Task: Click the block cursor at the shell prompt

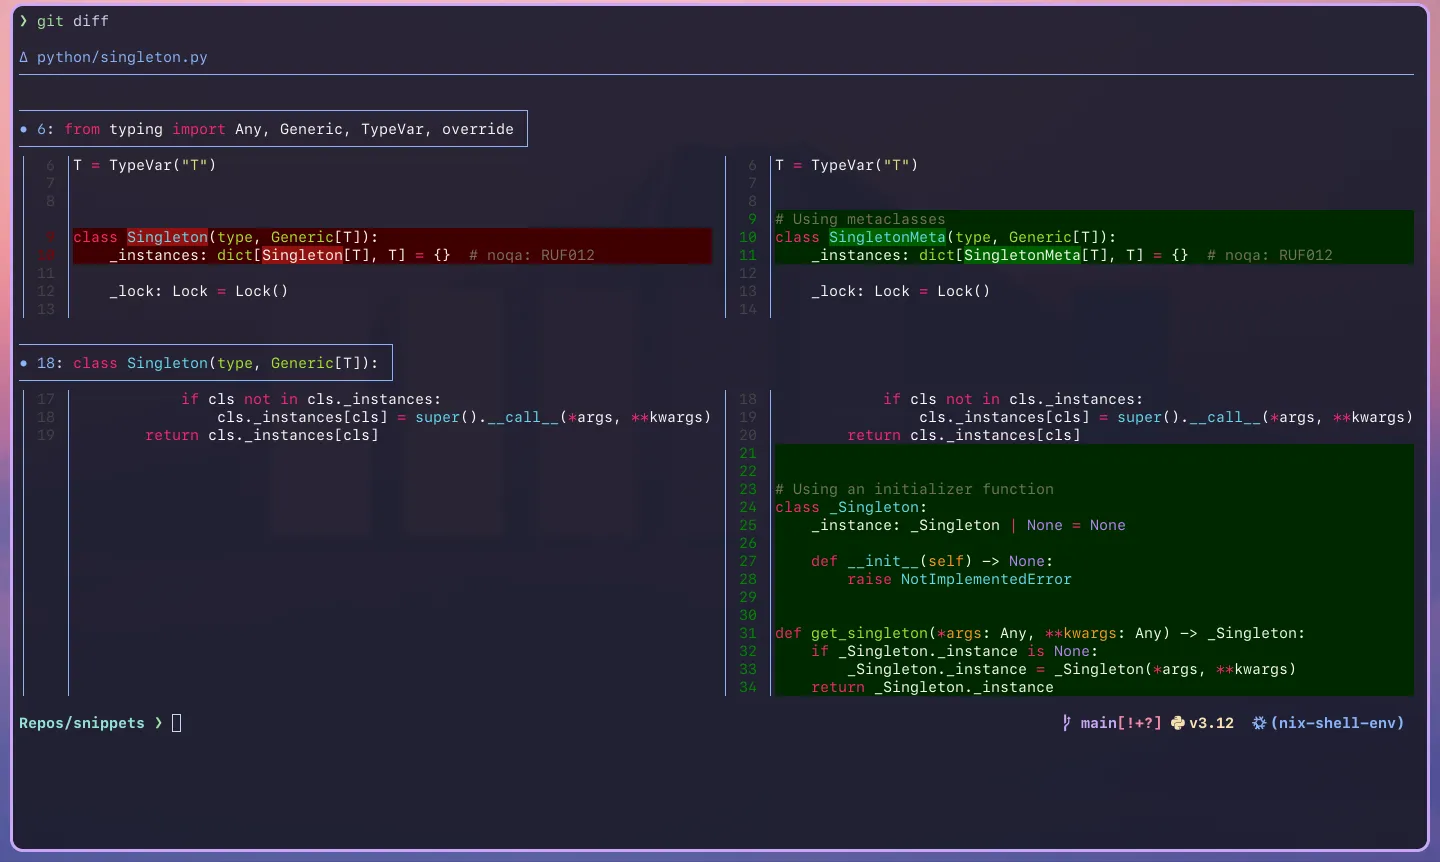Action: tap(177, 722)
